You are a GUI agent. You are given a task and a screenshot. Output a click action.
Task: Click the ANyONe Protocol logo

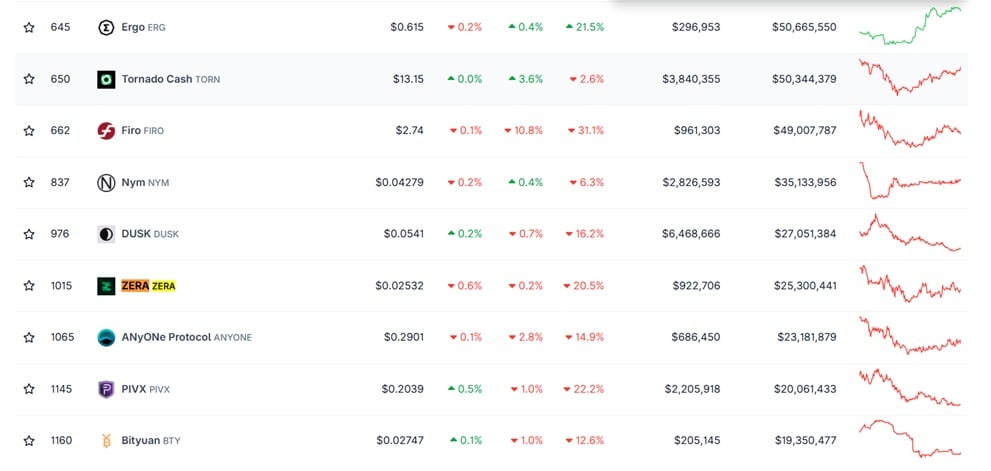106,338
